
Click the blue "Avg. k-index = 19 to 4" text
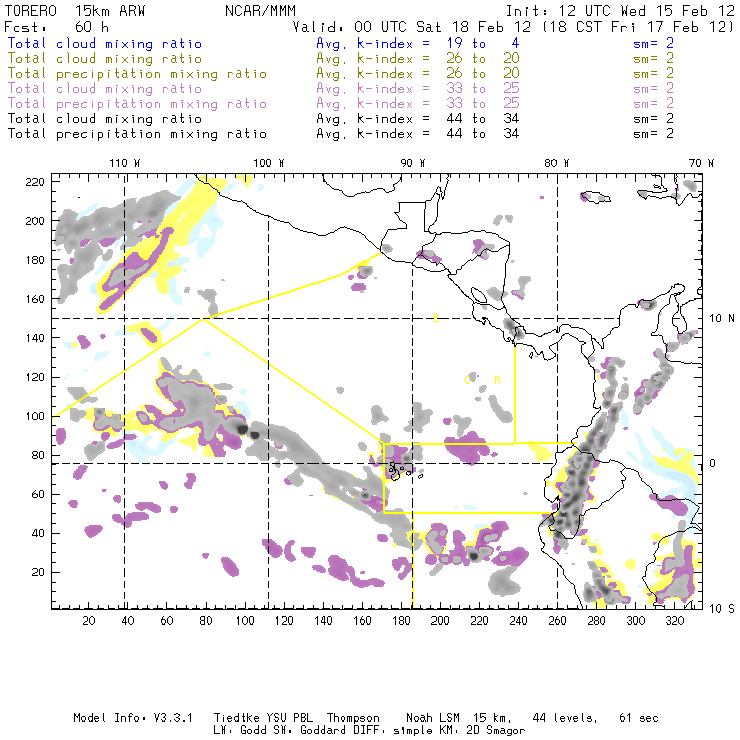[x=418, y=44]
